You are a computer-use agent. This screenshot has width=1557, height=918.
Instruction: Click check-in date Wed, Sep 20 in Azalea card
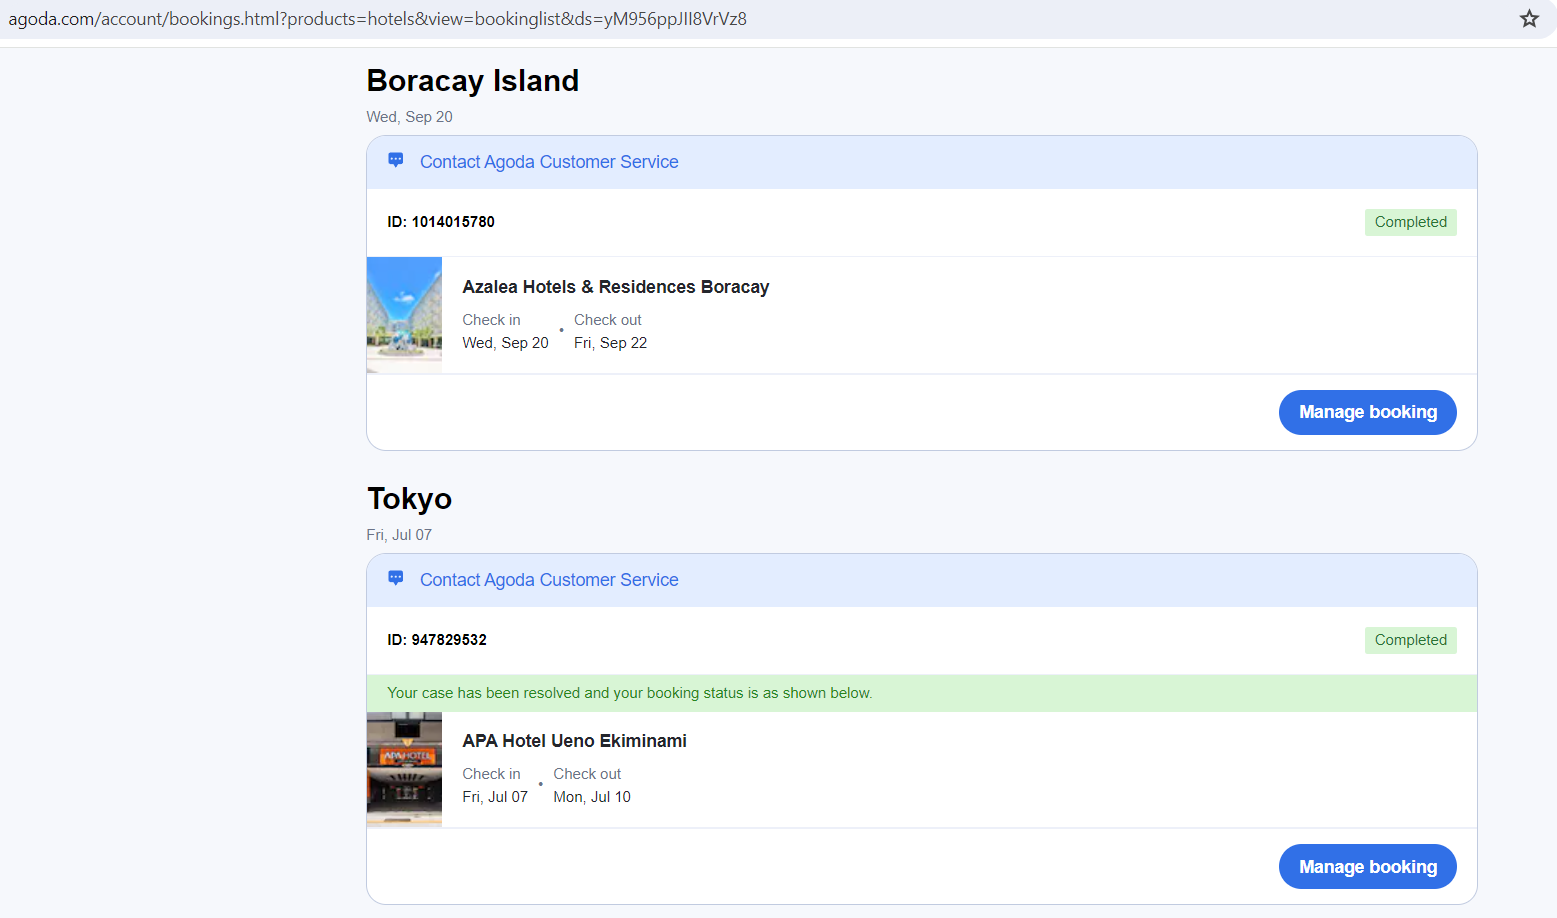[505, 343]
